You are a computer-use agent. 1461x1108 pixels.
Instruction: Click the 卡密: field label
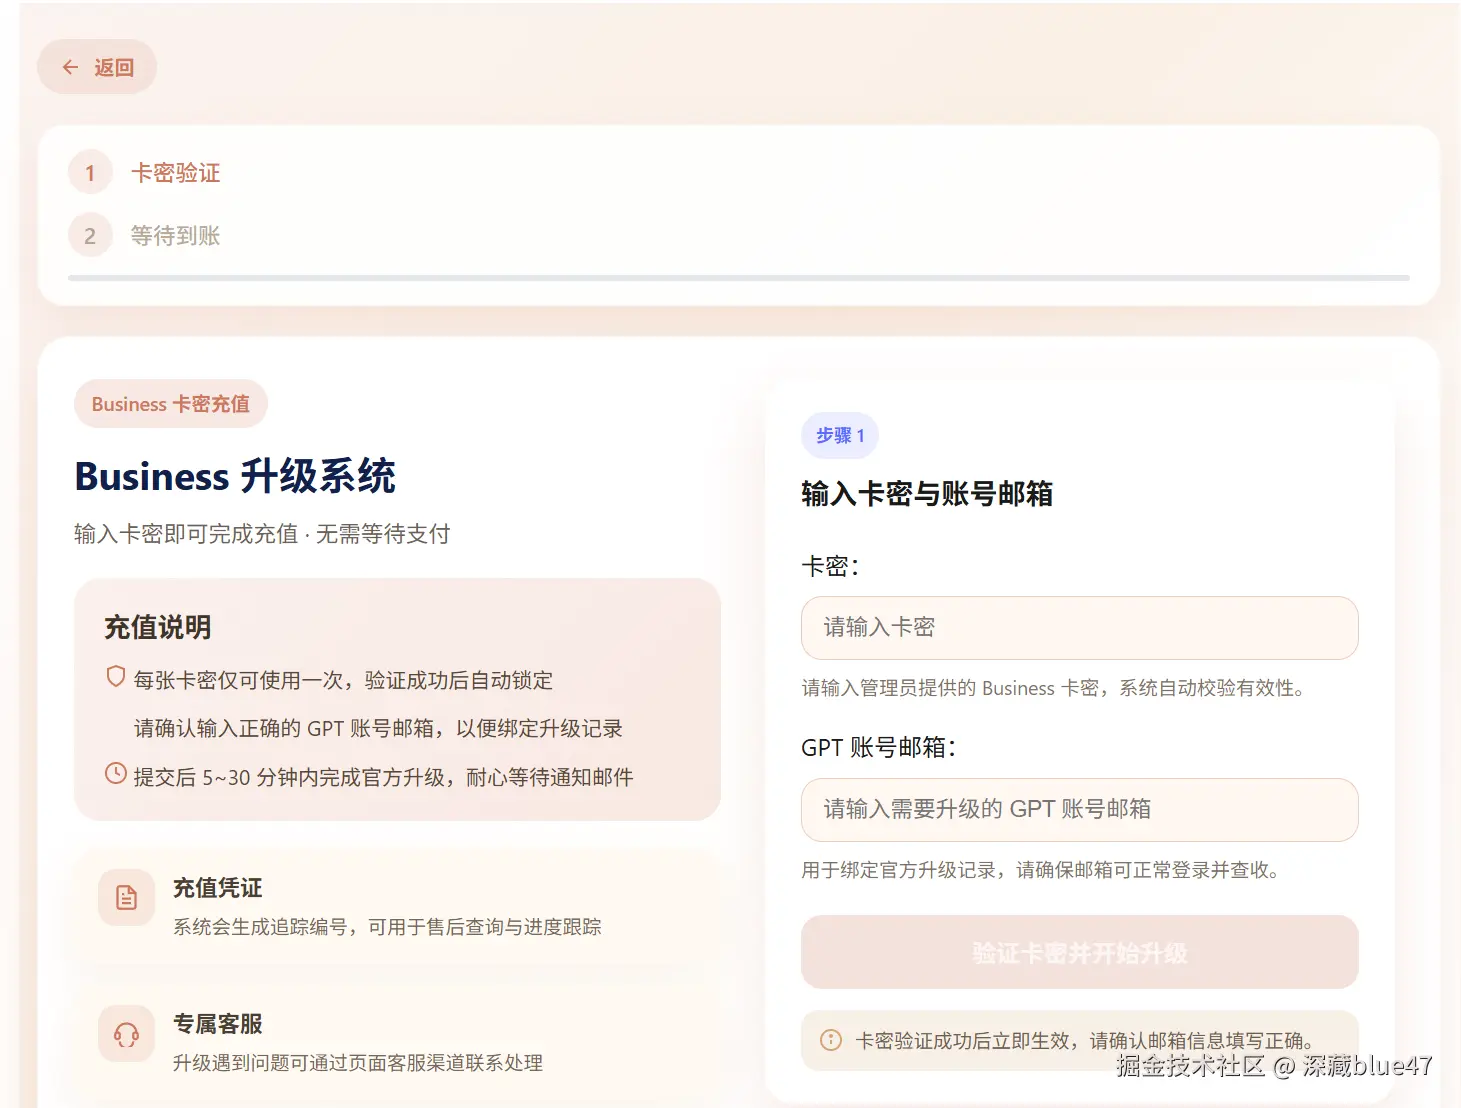click(830, 566)
